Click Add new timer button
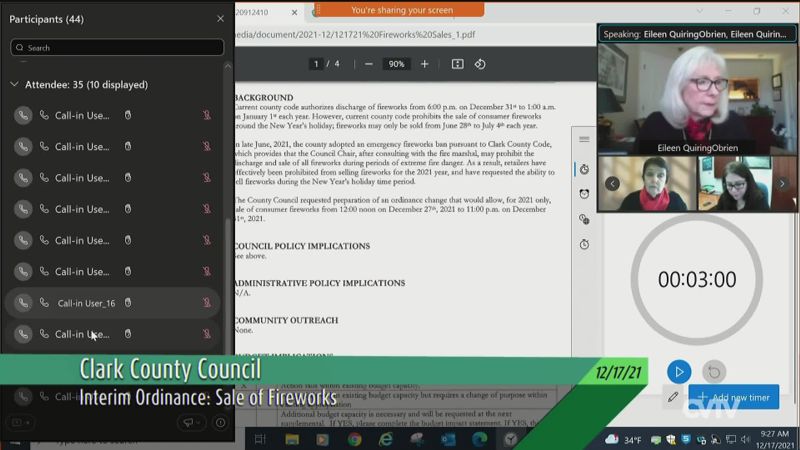800x450 pixels. pos(733,397)
